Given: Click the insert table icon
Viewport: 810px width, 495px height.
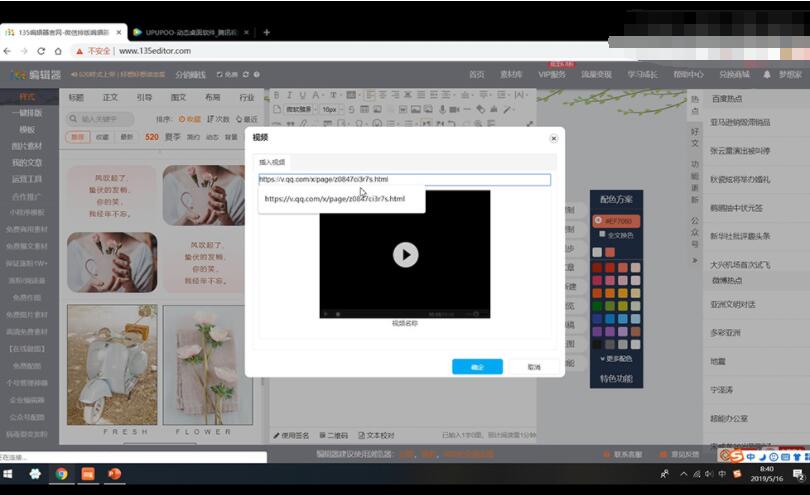Looking at the screenshot, I should click(x=364, y=109).
